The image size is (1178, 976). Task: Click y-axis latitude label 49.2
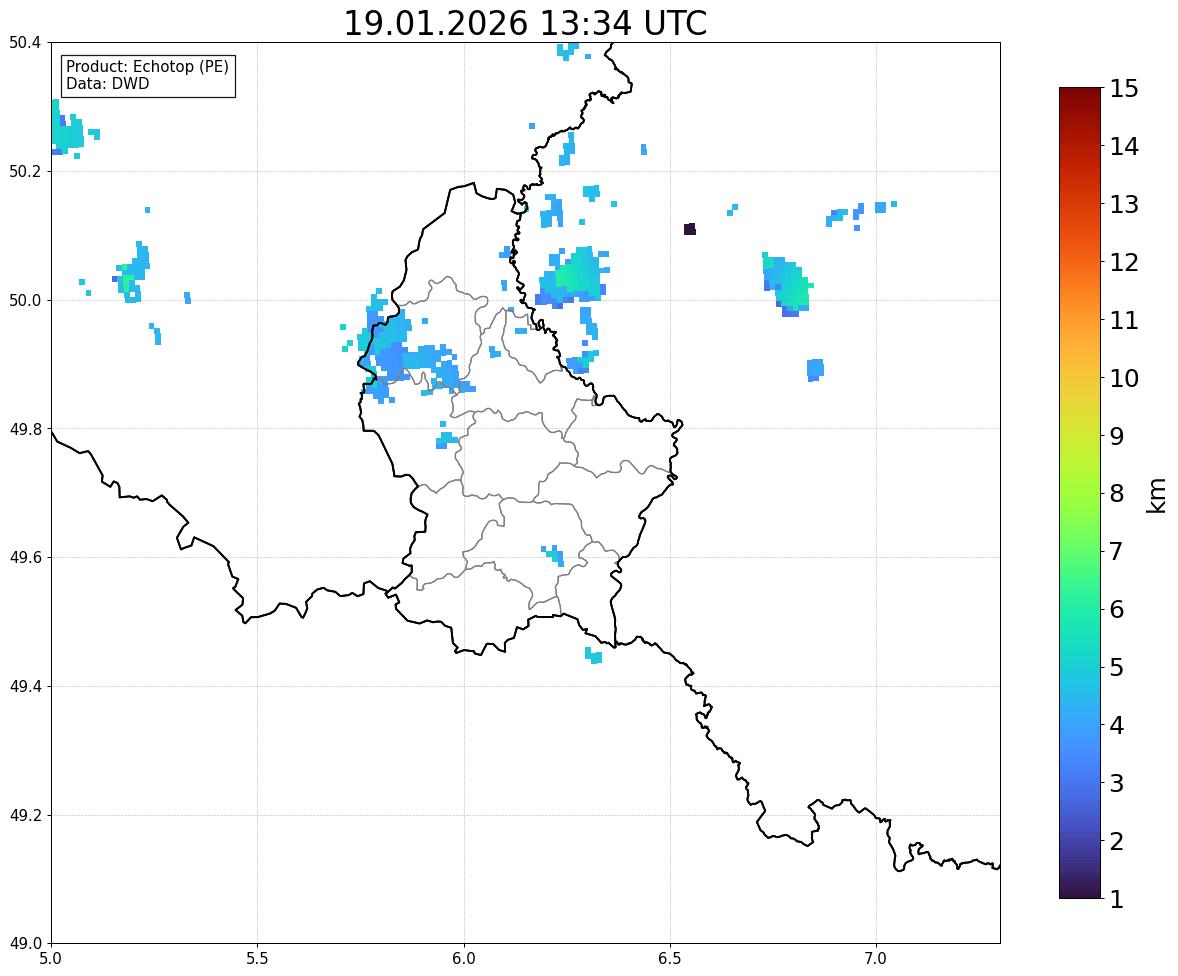25,815
